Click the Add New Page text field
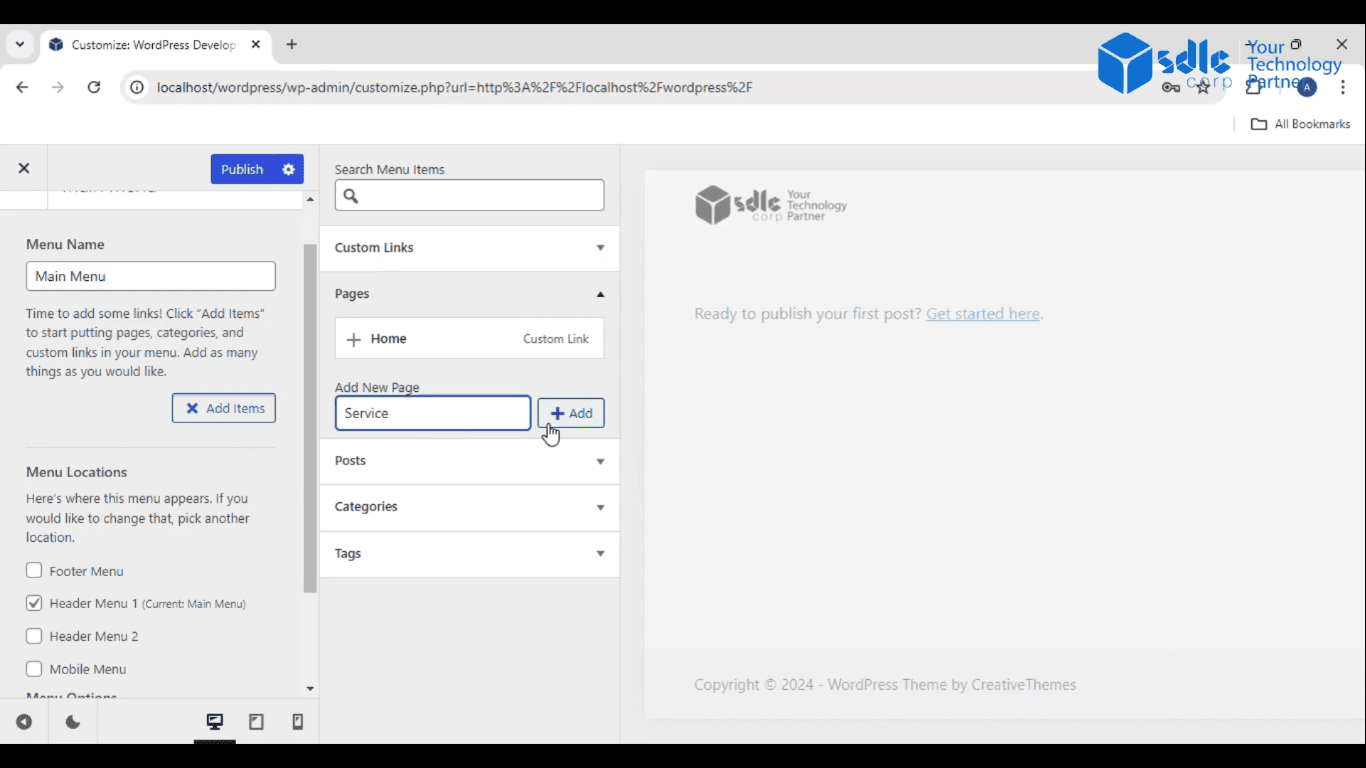 coord(433,413)
